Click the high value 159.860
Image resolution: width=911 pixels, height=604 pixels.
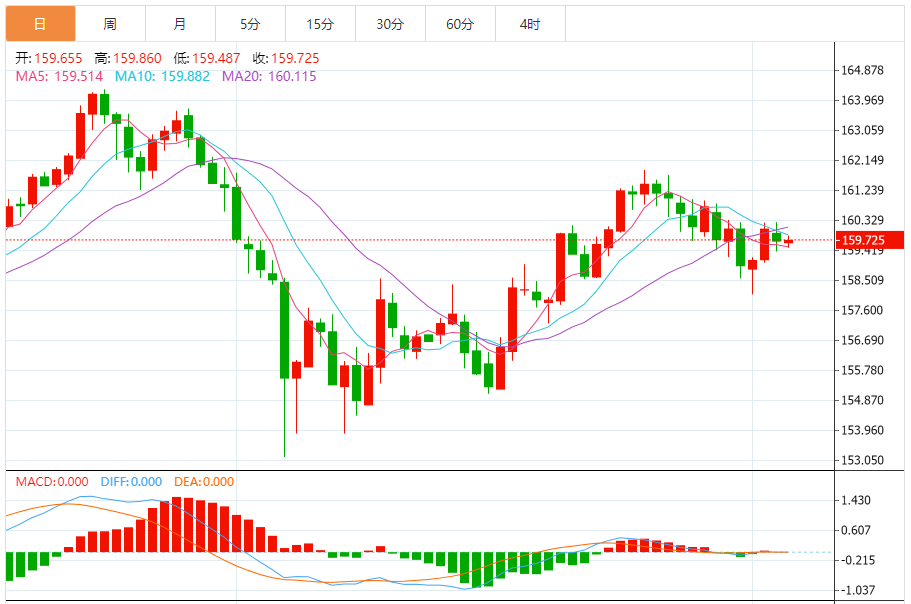(137, 58)
